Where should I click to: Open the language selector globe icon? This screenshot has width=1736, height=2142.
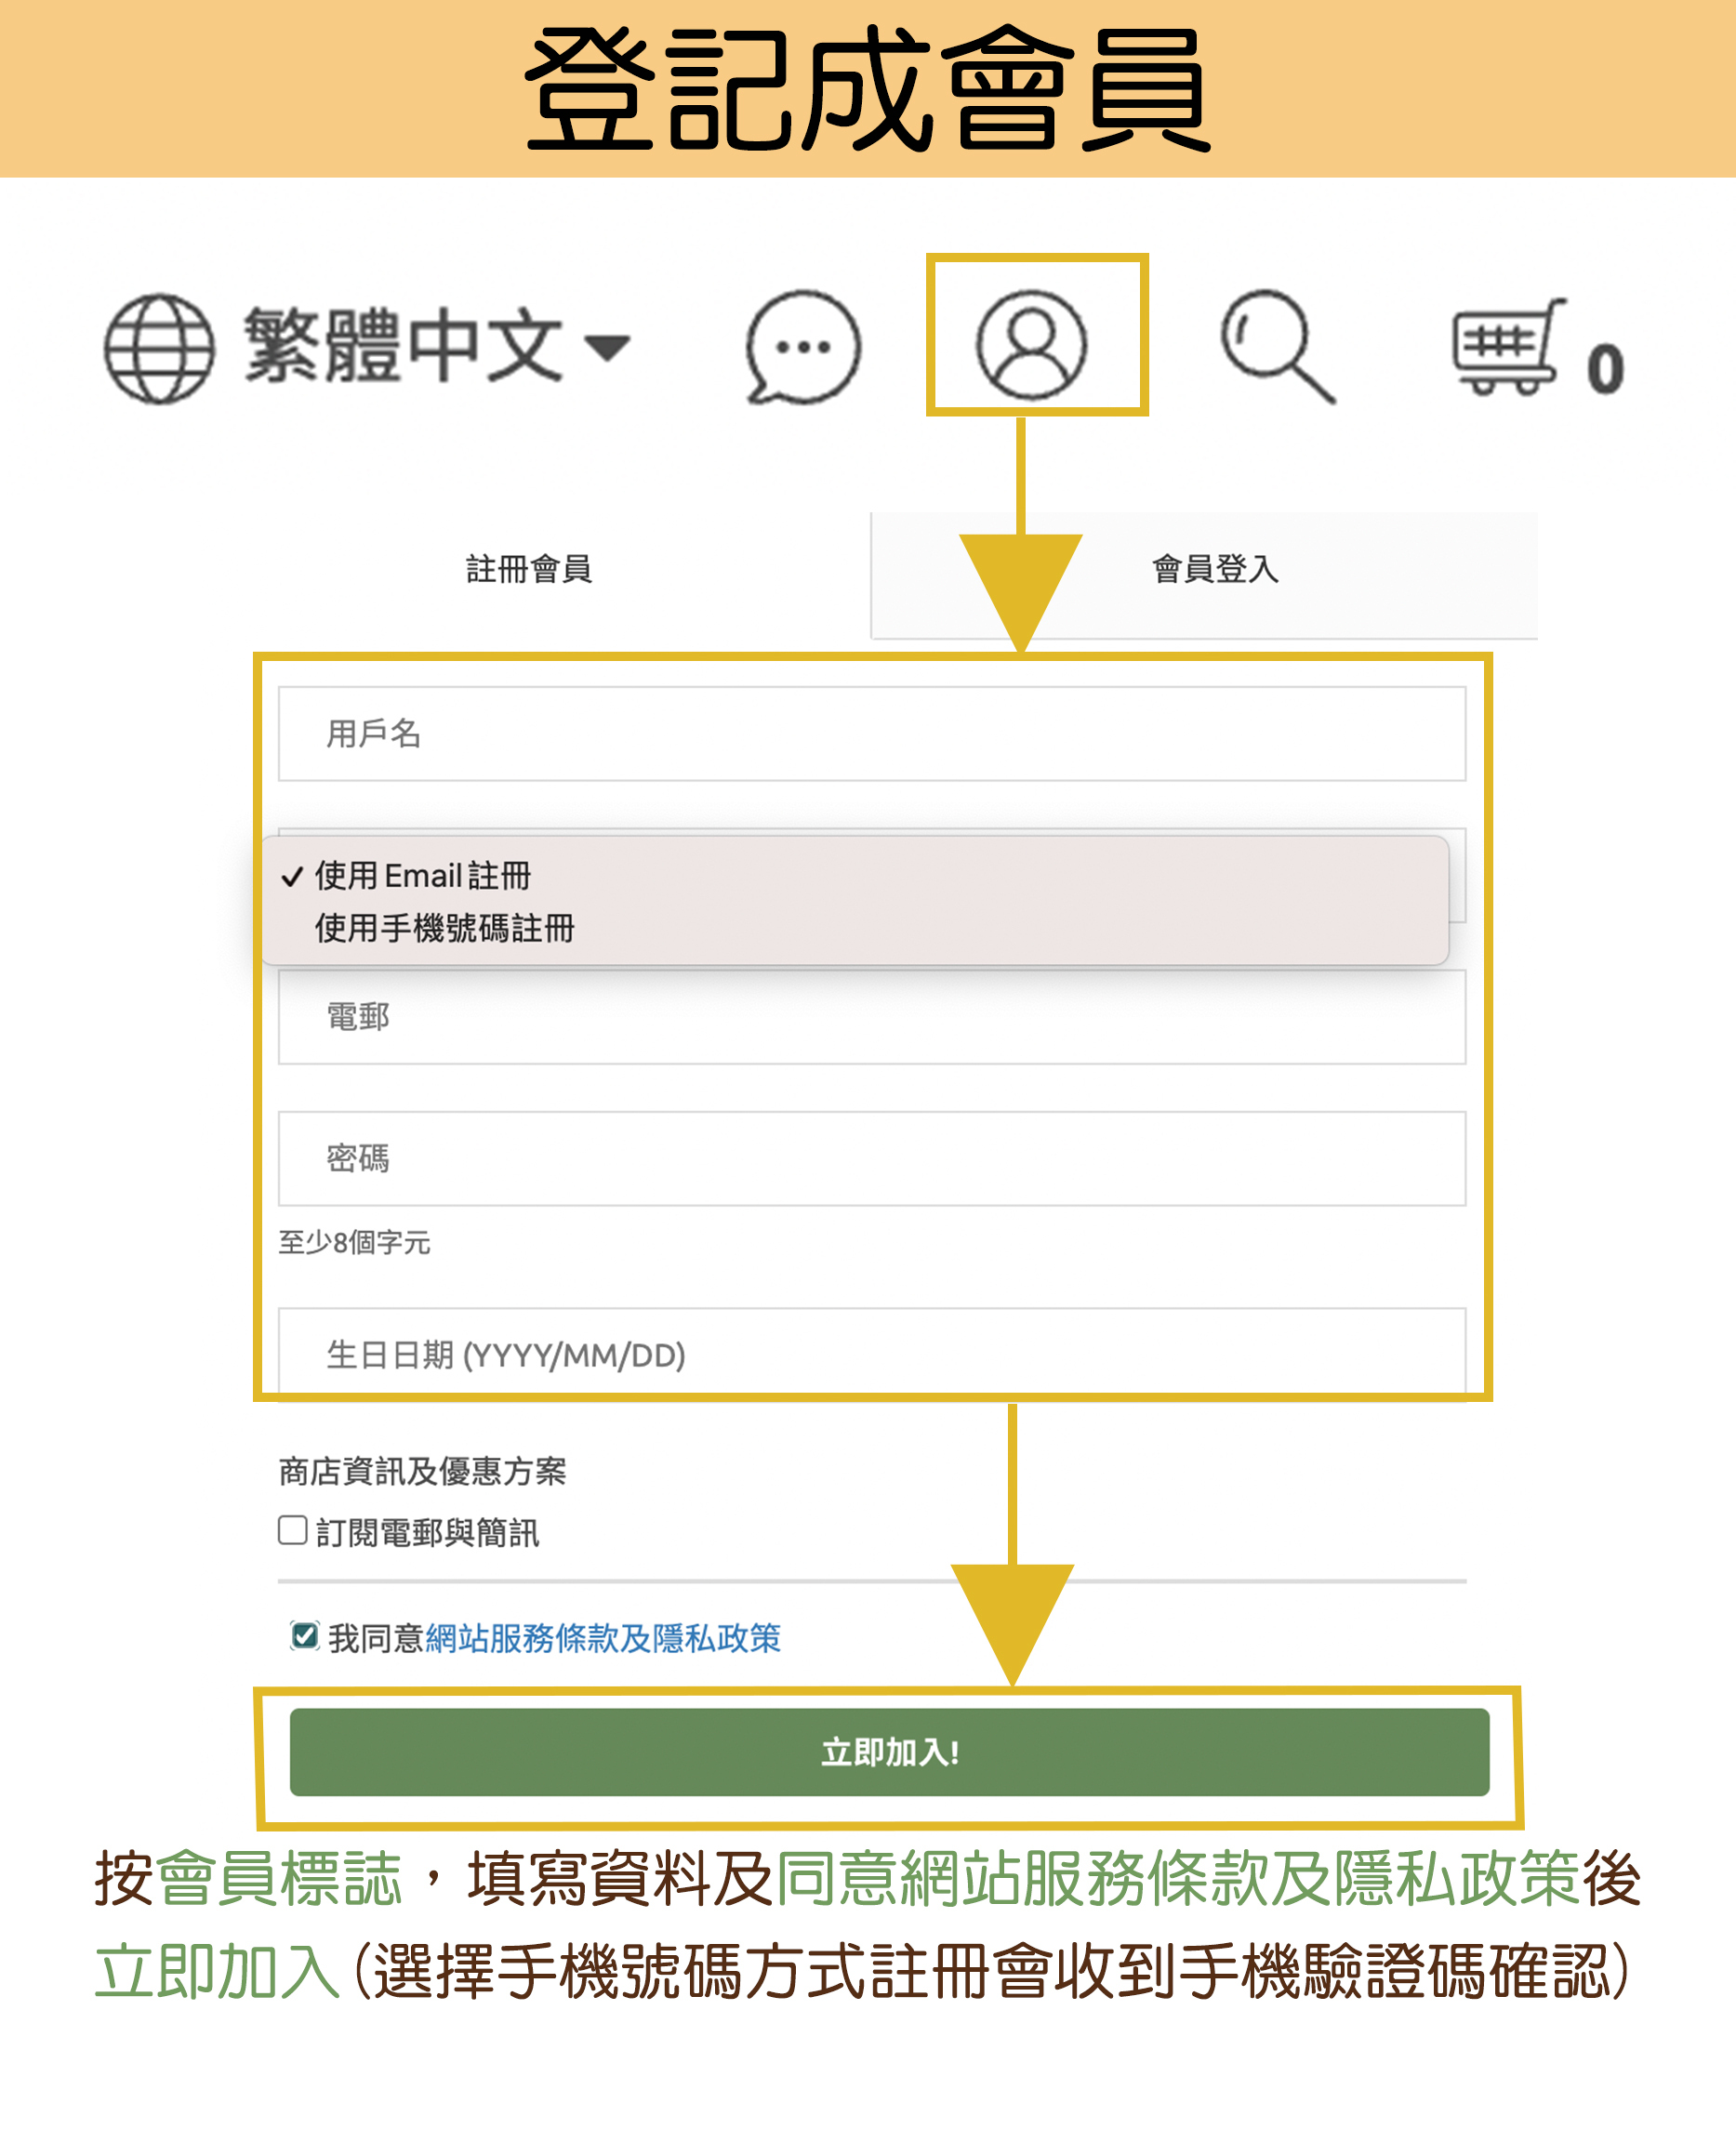point(160,345)
